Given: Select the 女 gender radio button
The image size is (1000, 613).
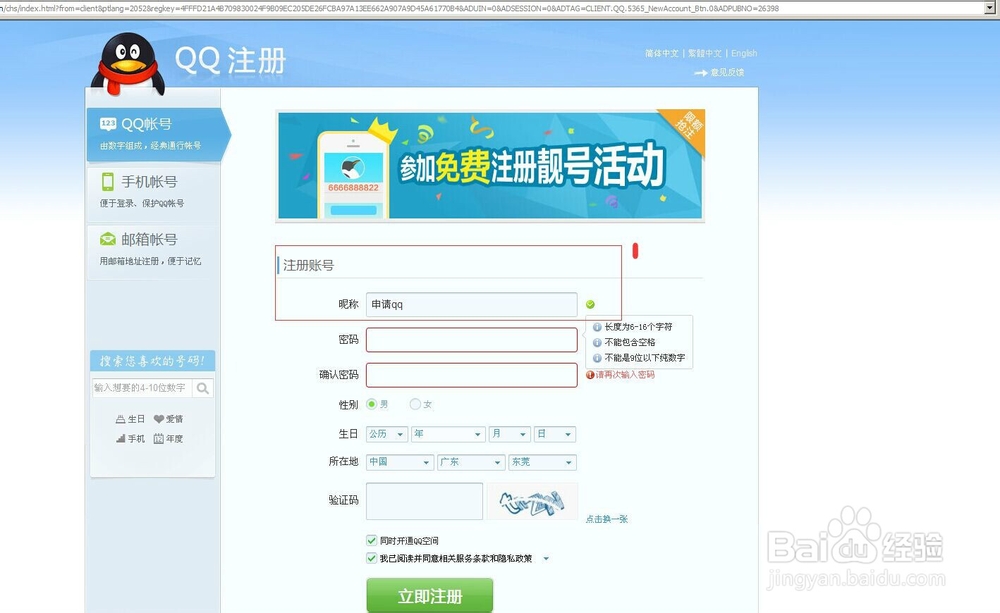Looking at the screenshot, I should point(415,404).
